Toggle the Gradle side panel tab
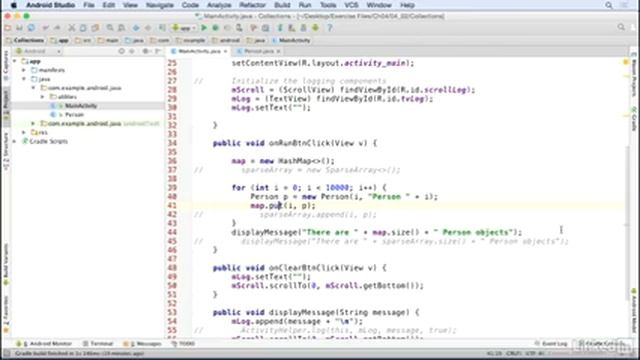This screenshot has height=360, width=640. (634, 119)
